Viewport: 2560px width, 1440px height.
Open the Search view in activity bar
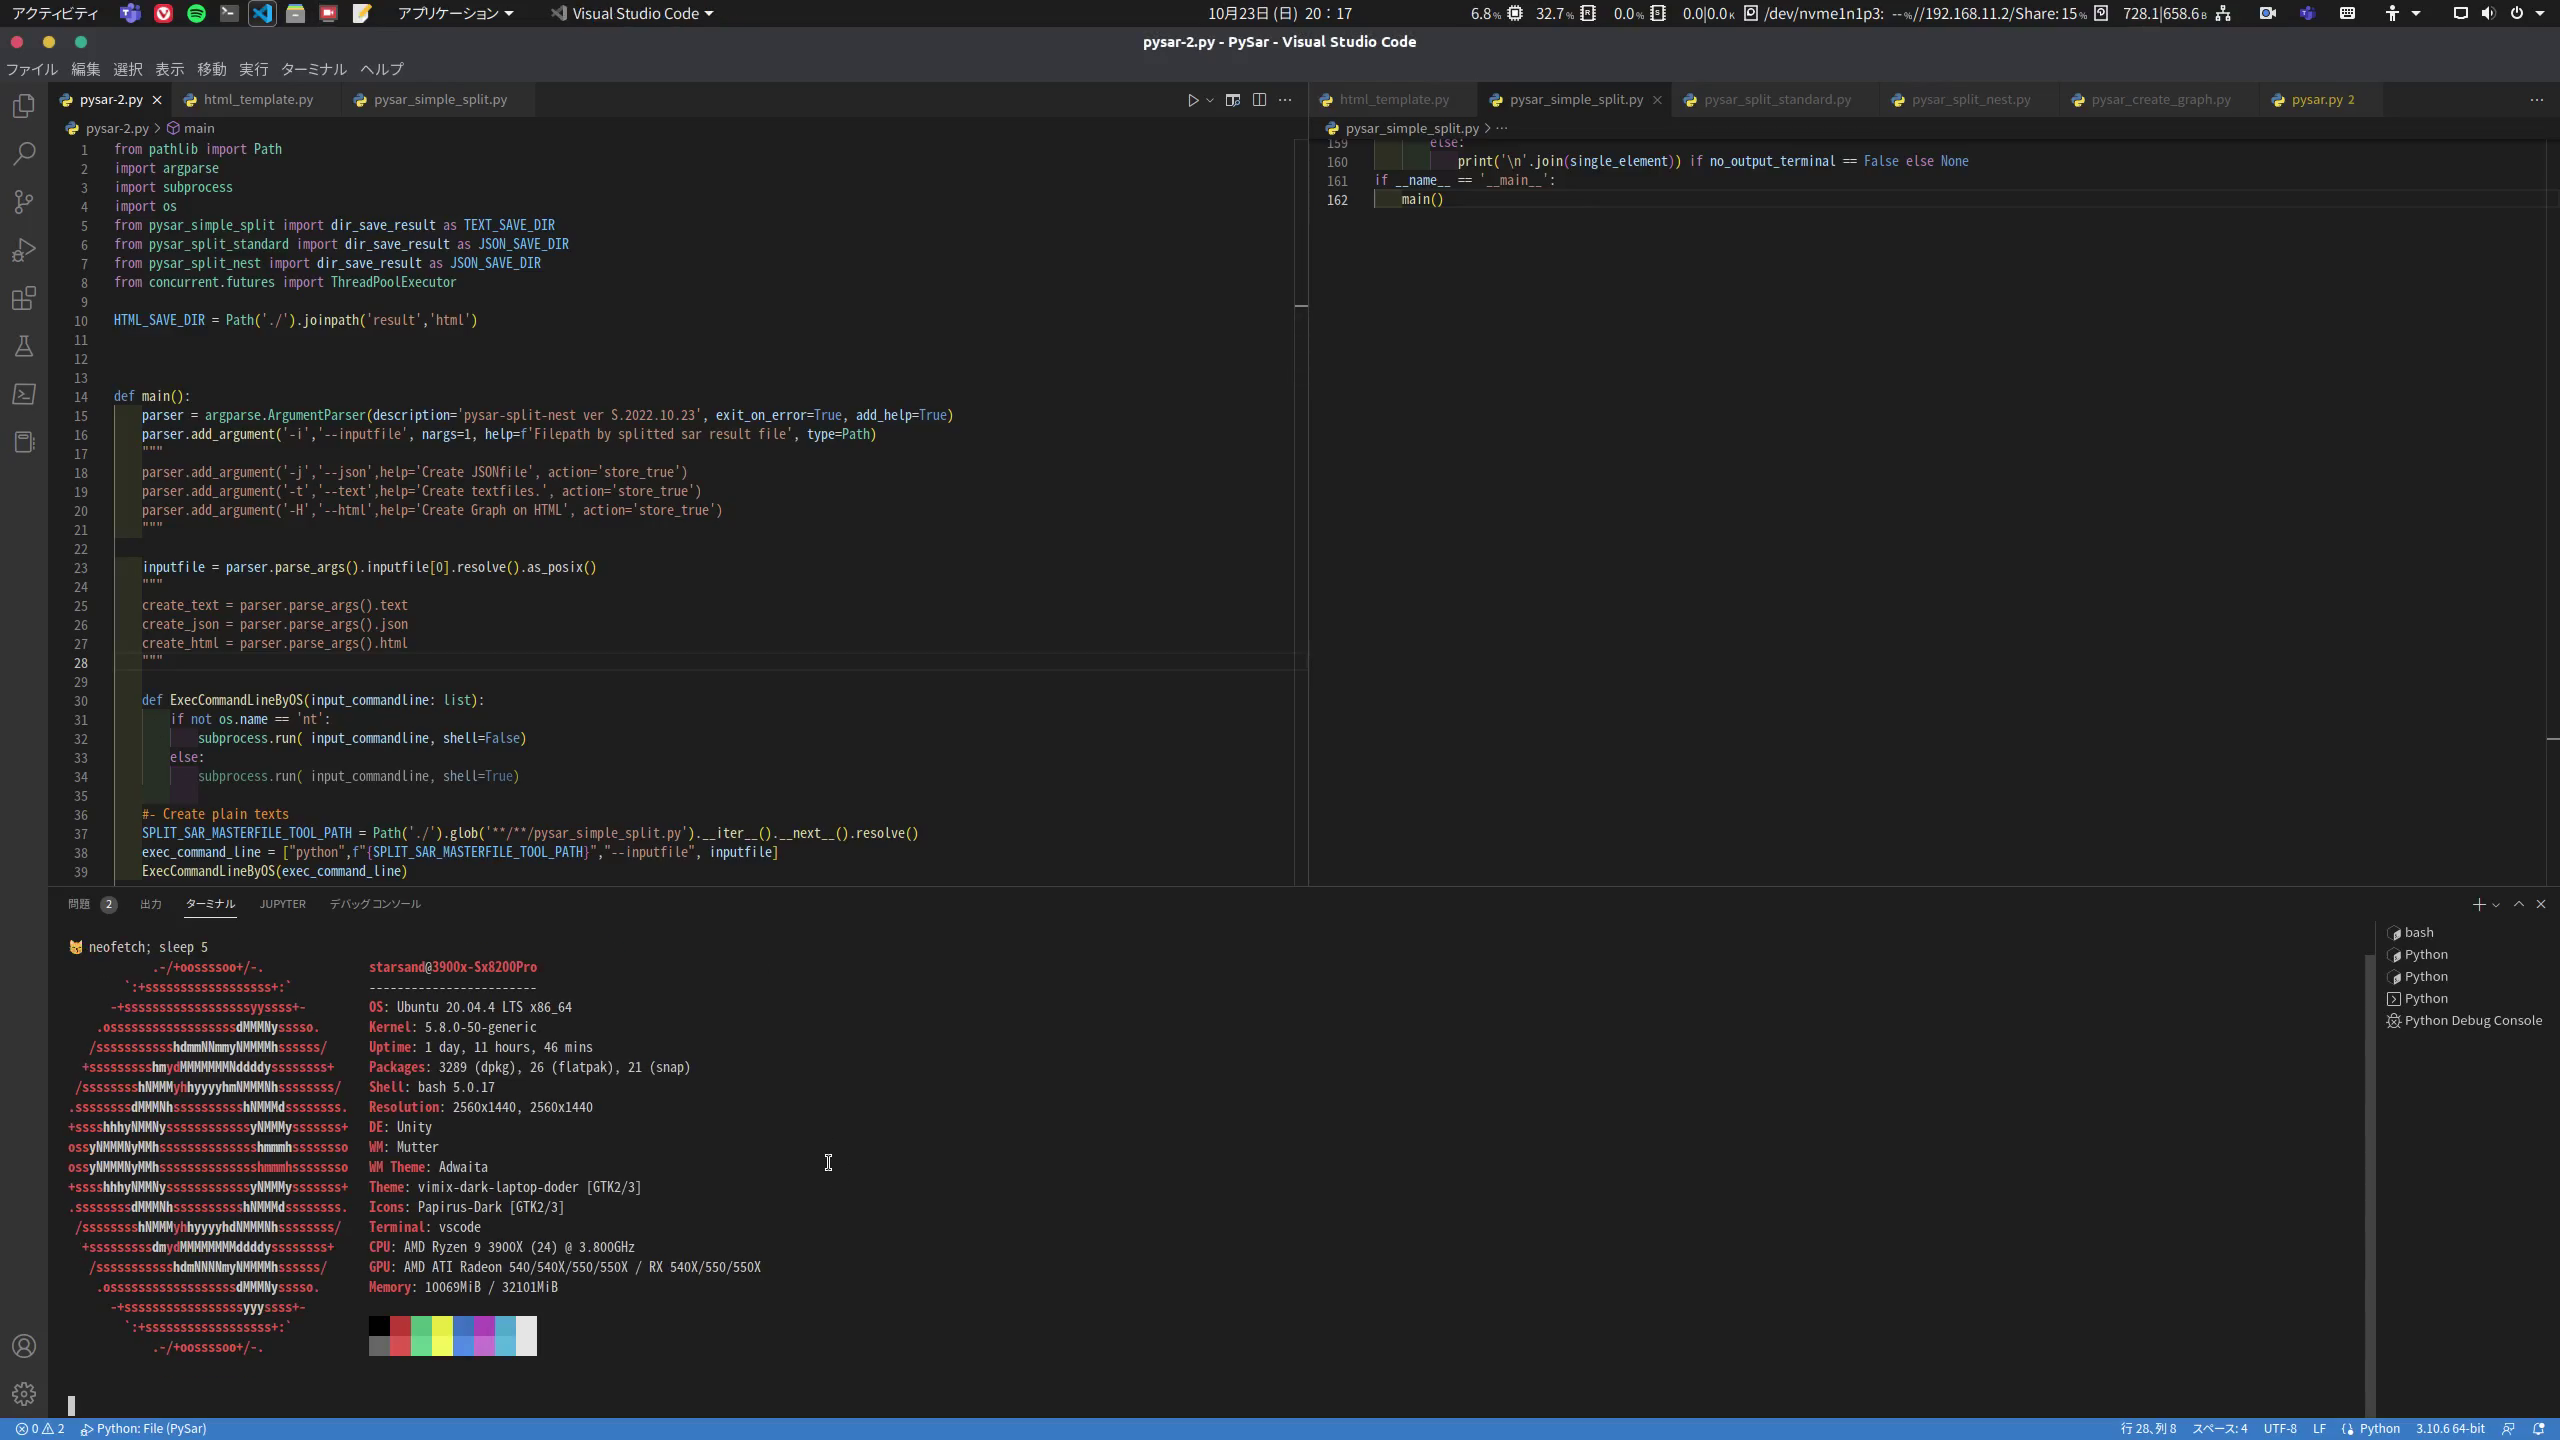(24, 154)
